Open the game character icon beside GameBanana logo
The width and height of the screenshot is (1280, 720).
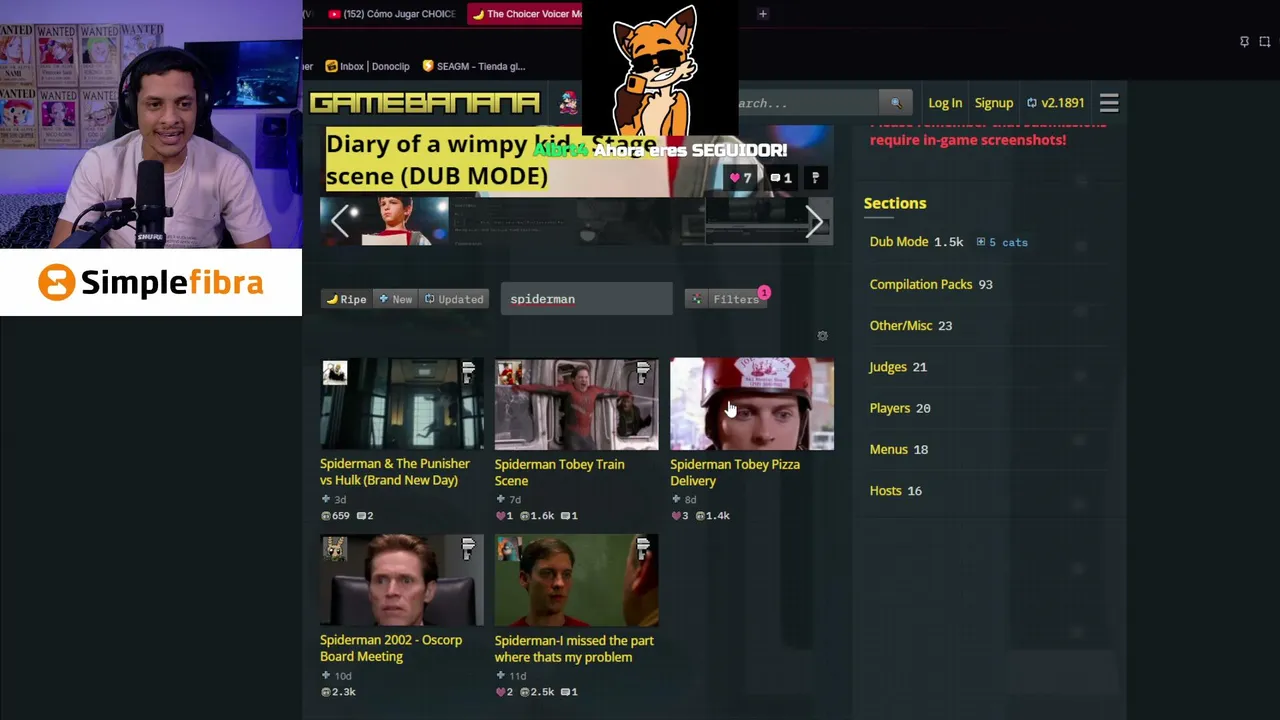tap(568, 103)
